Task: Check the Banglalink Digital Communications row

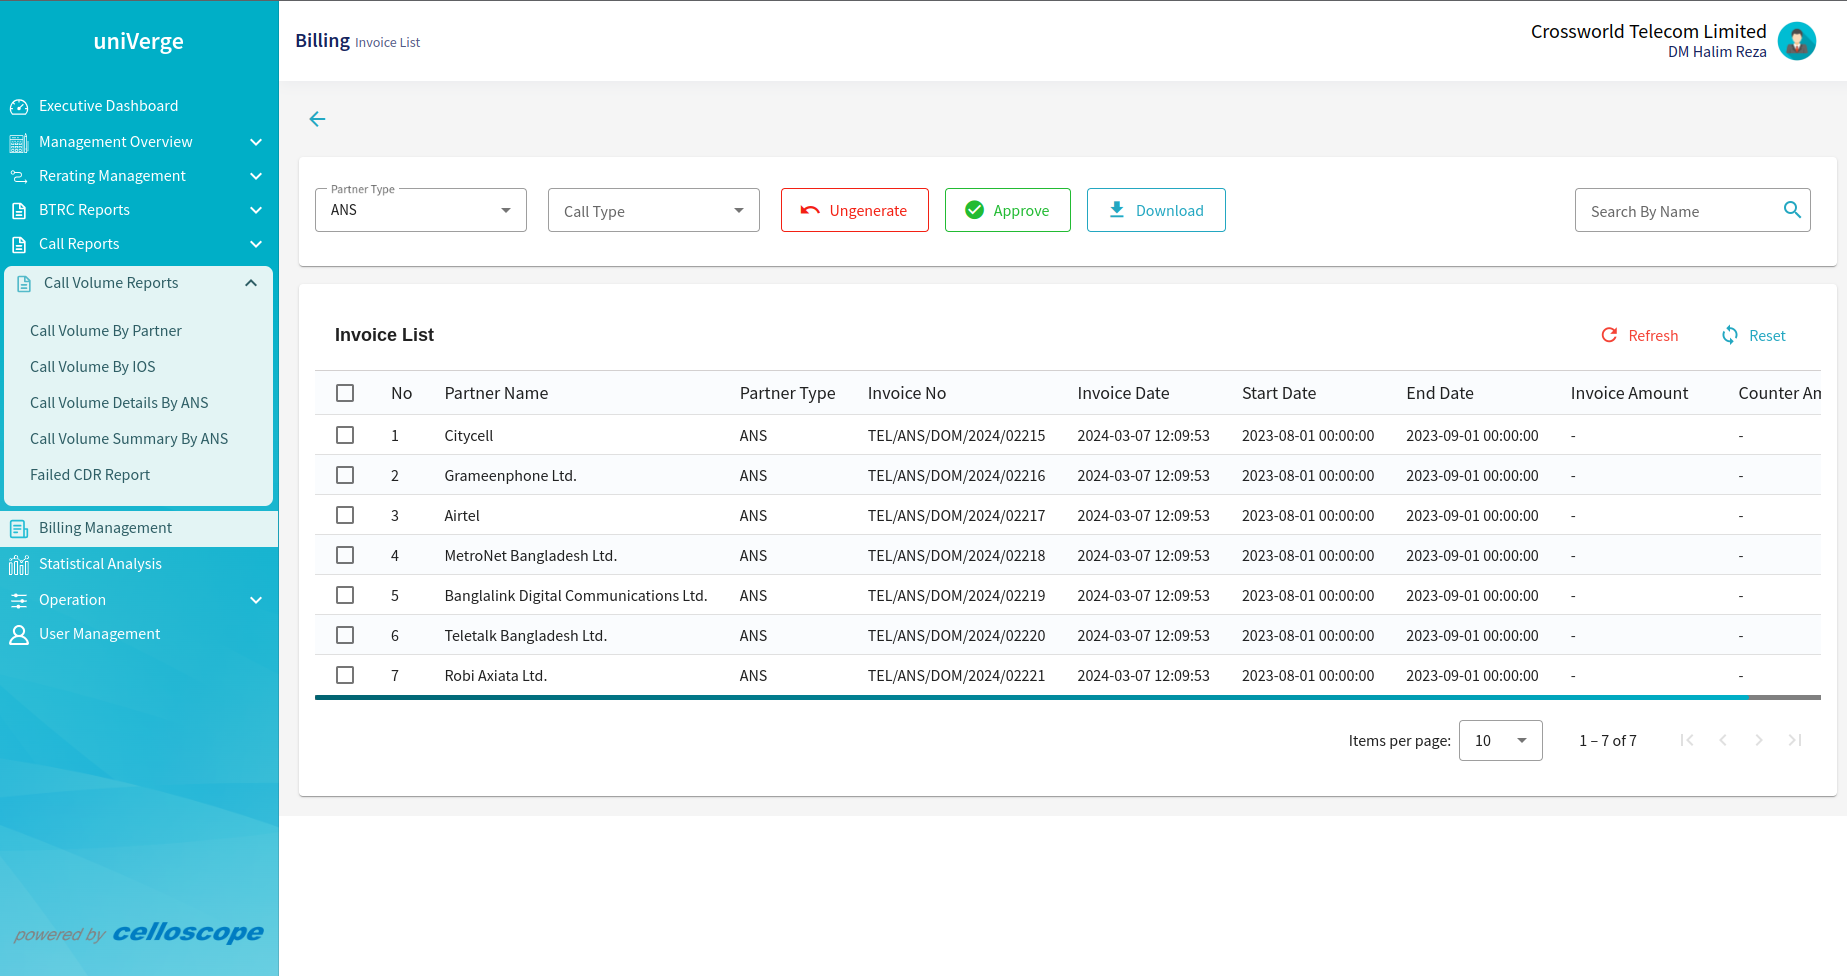Action: [x=345, y=595]
